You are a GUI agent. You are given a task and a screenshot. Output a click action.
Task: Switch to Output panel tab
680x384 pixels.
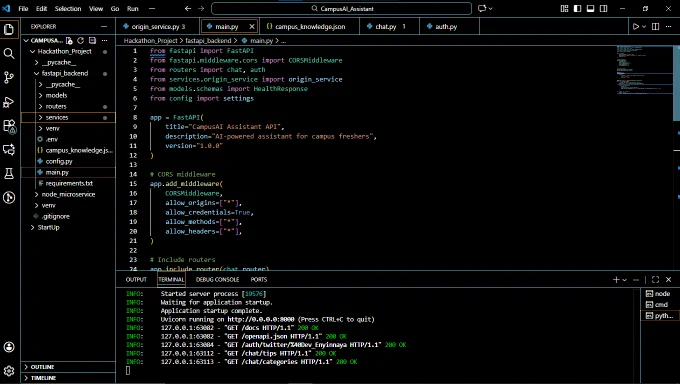click(136, 280)
